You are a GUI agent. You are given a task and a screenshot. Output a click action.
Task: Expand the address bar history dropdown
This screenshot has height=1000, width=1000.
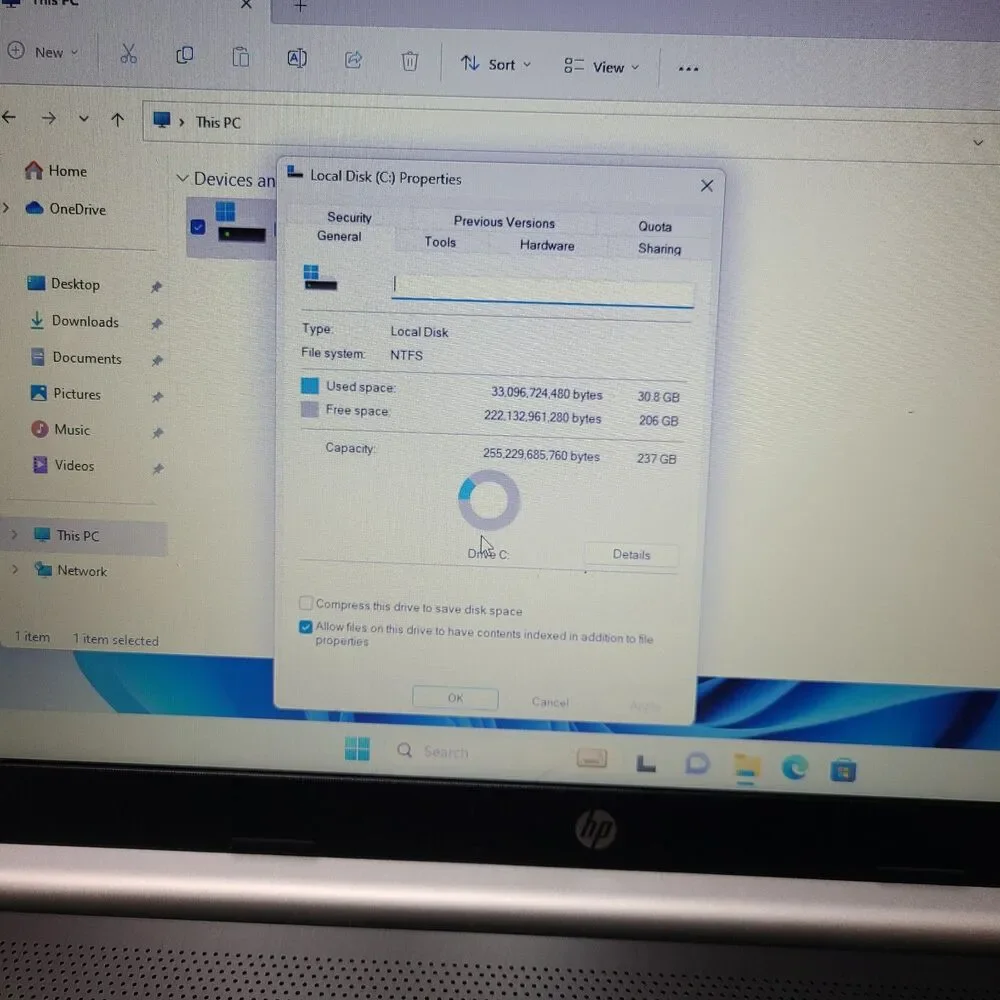point(978,142)
